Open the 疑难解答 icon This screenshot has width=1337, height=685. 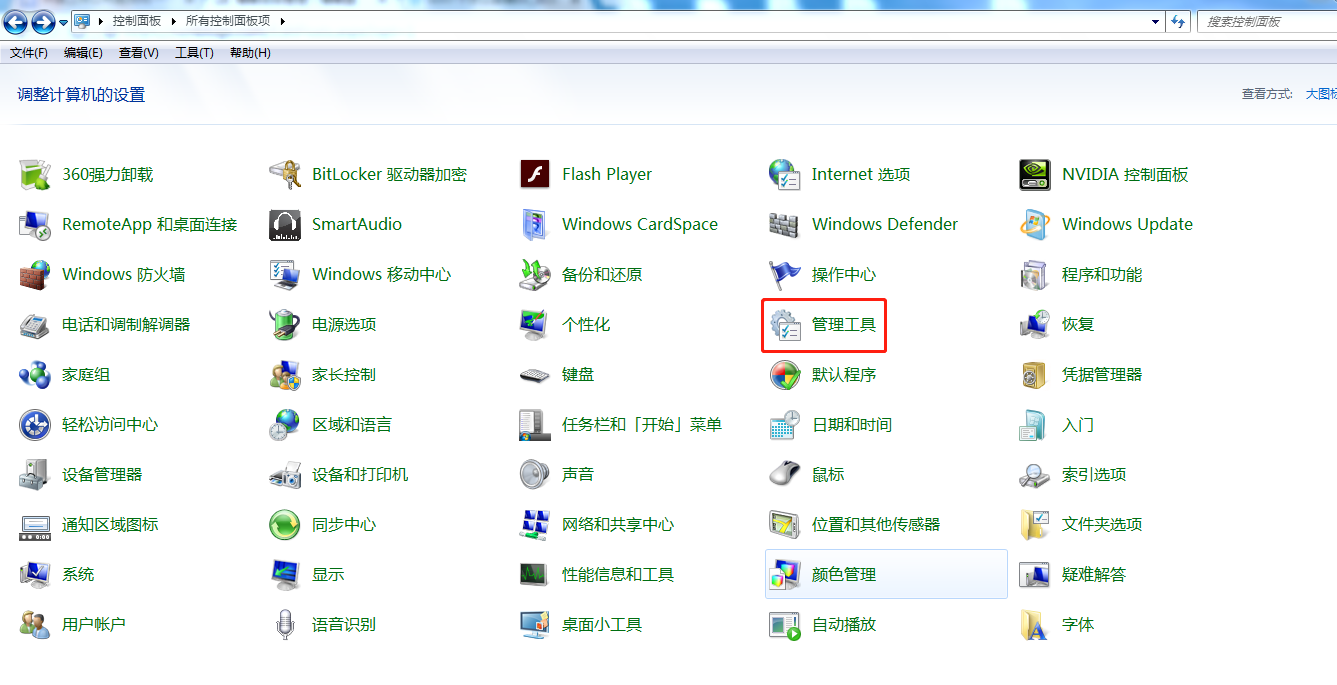(x=1035, y=574)
